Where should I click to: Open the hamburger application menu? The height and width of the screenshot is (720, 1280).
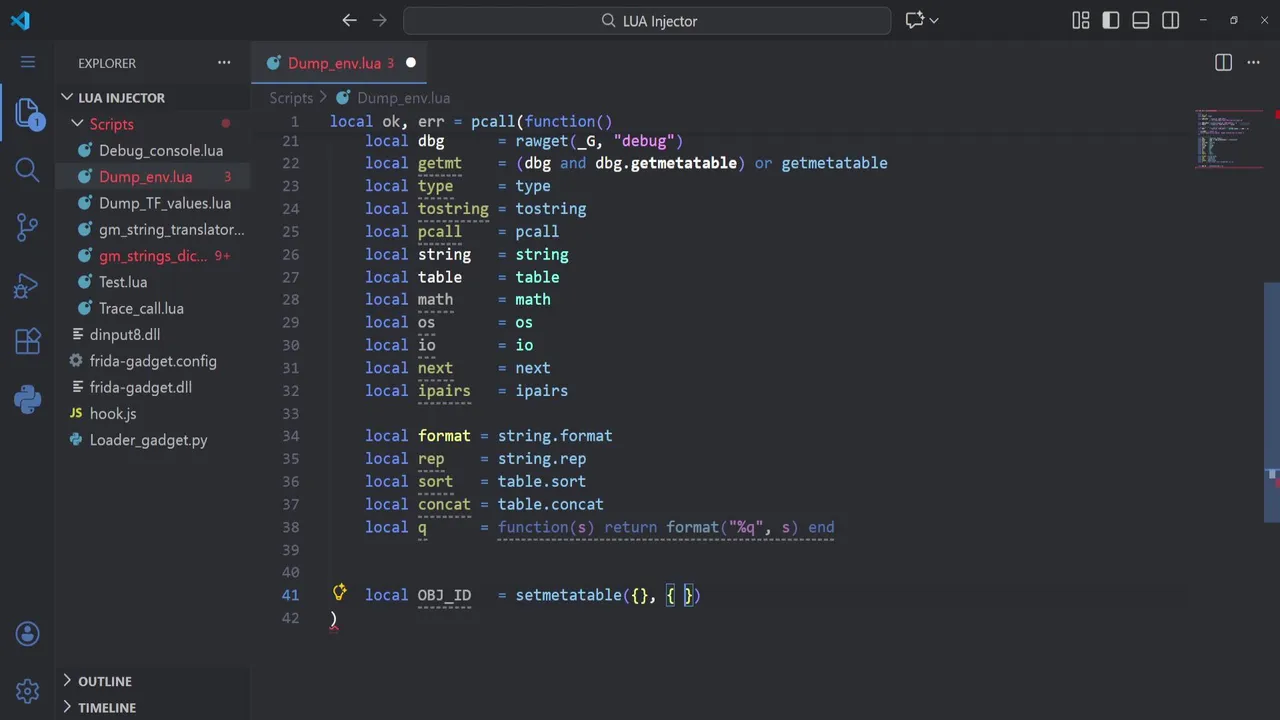(x=28, y=62)
